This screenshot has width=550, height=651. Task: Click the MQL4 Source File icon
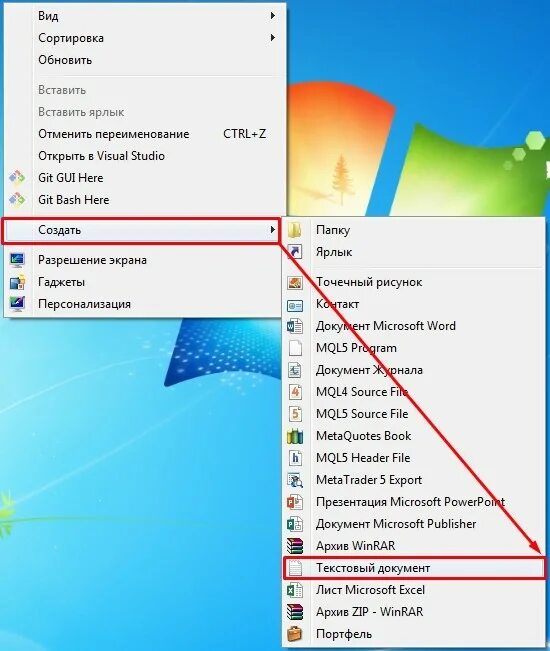[295, 392]
